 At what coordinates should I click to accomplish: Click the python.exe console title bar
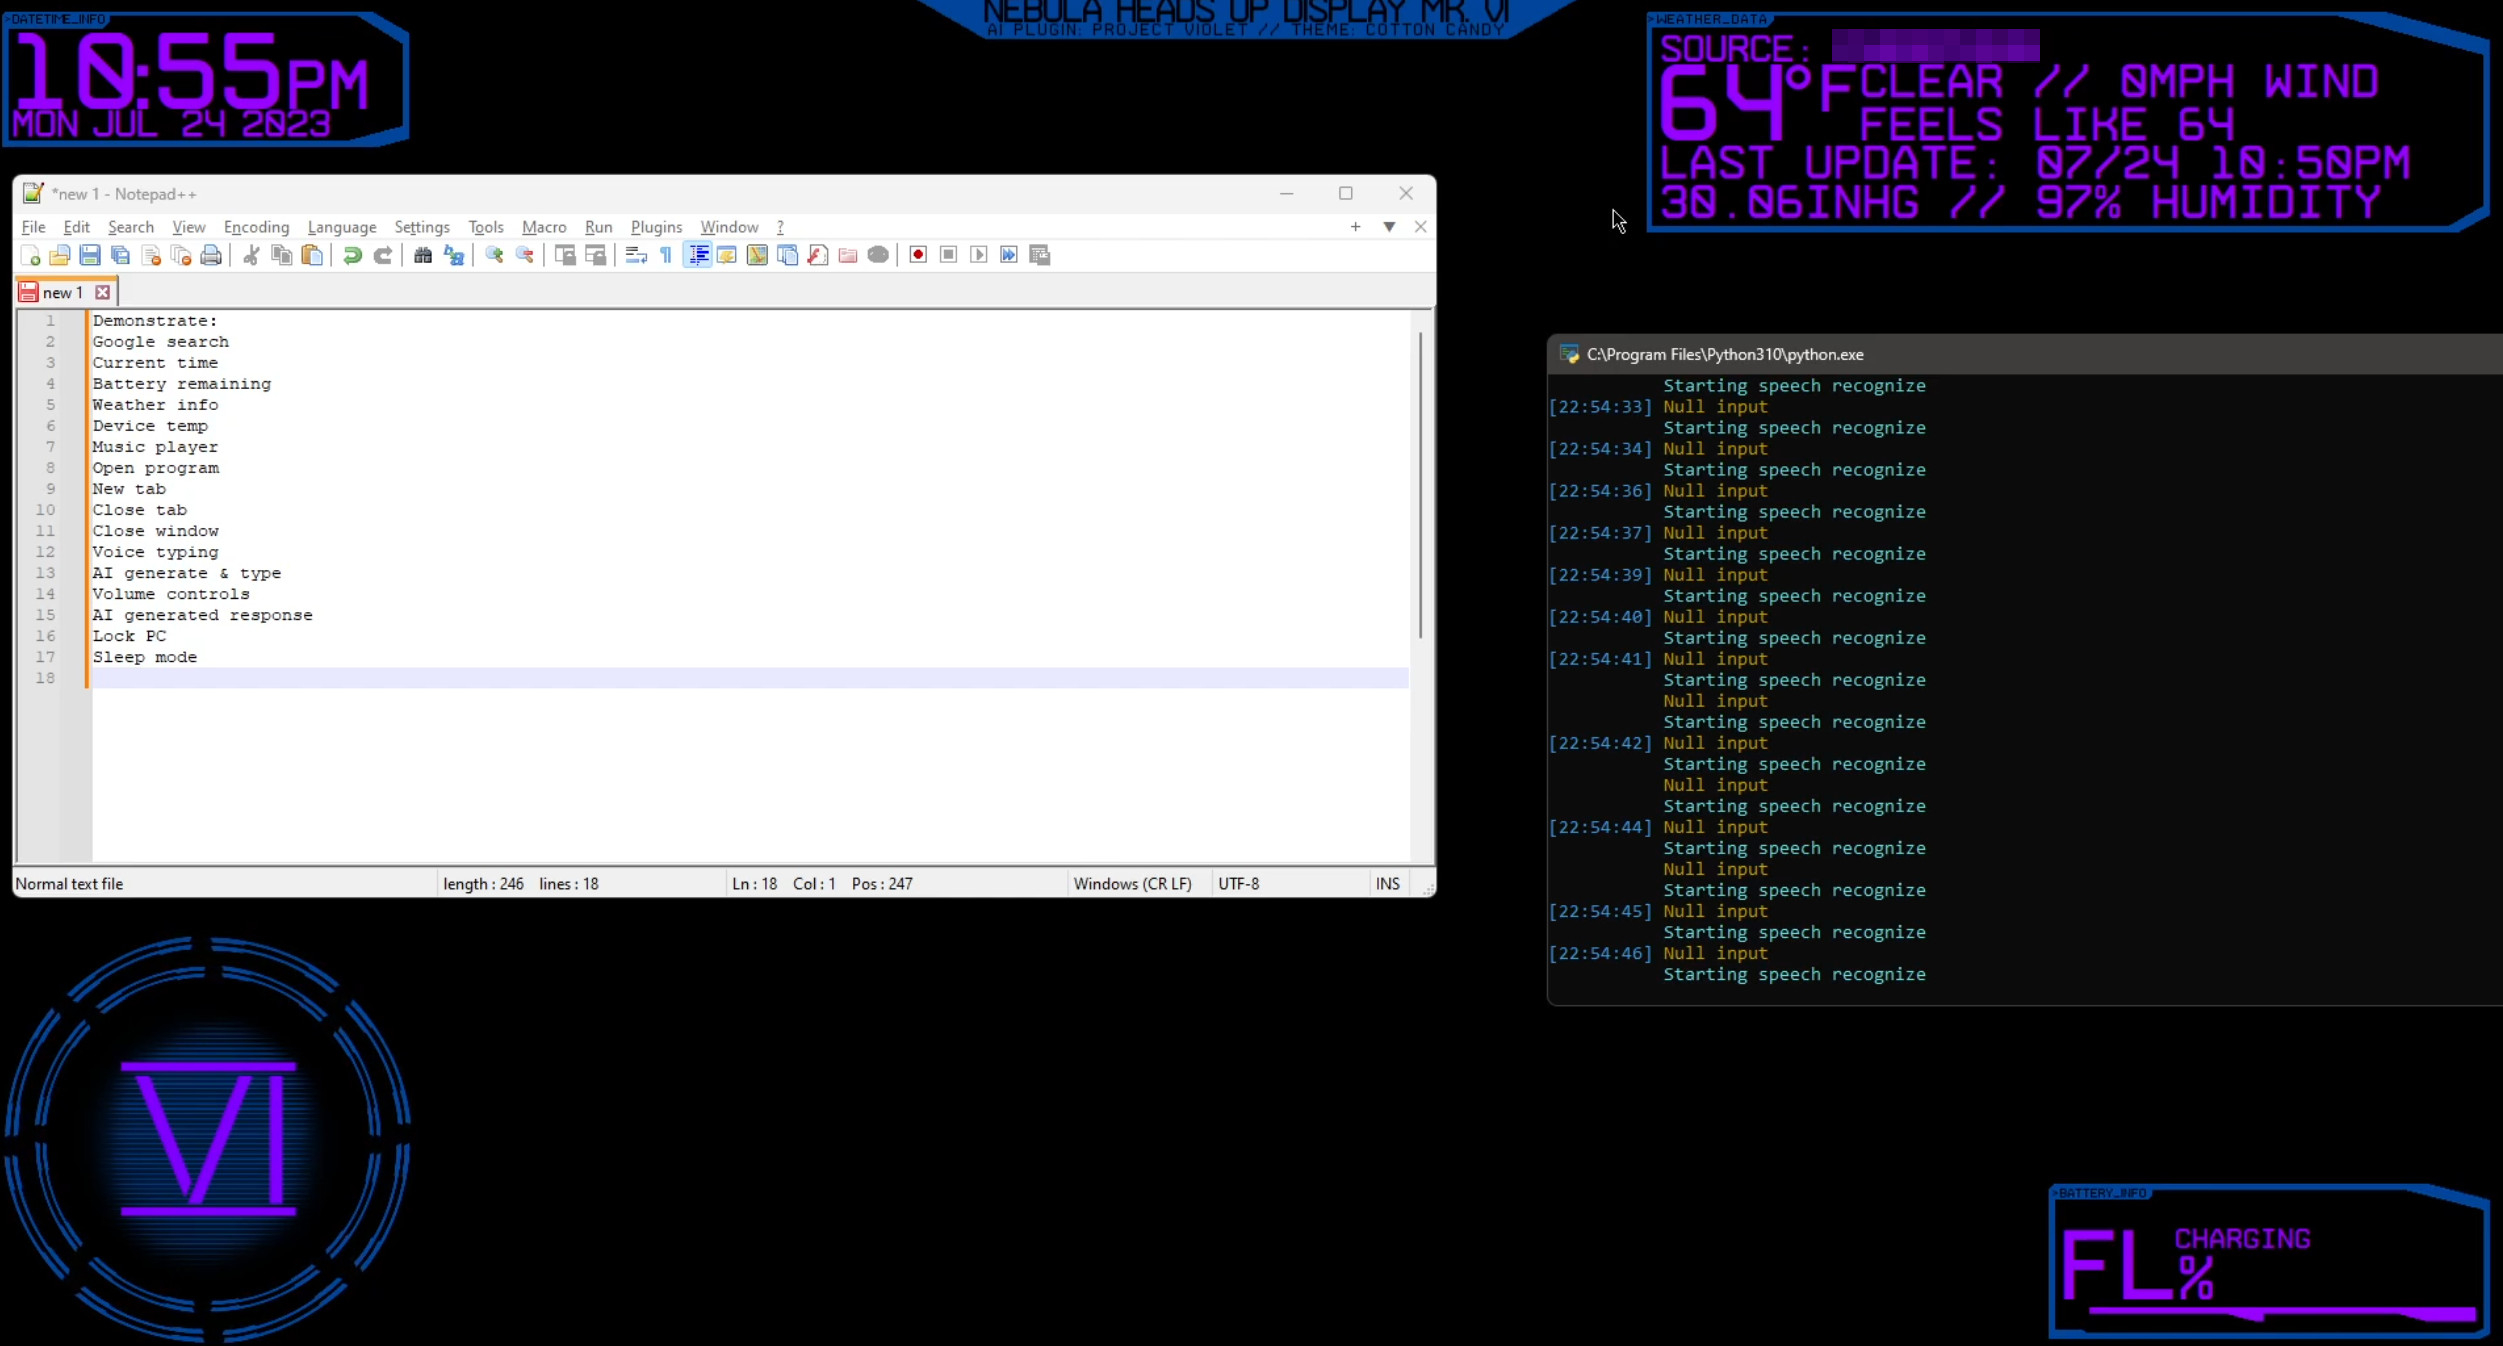coord(2024,354)
